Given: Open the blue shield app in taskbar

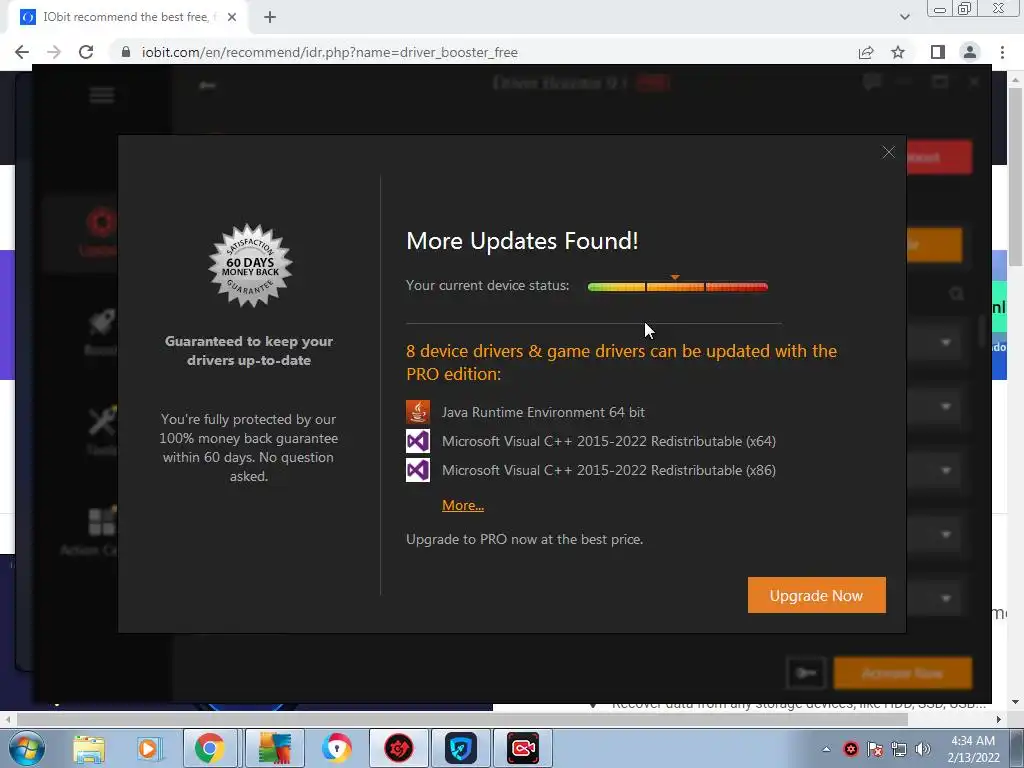Looking at the screenshot, I should [460, 748].
